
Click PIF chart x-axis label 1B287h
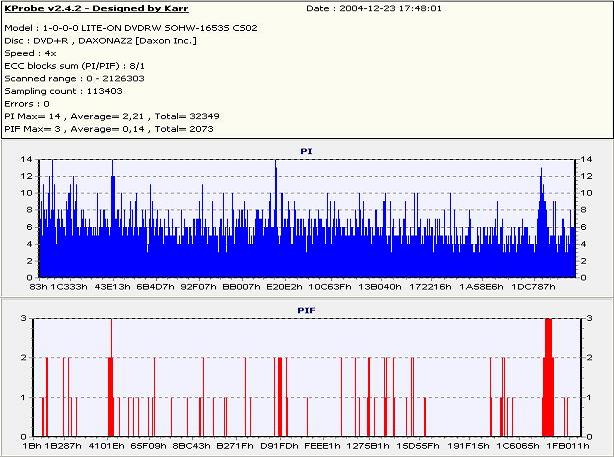click(63, 446)
